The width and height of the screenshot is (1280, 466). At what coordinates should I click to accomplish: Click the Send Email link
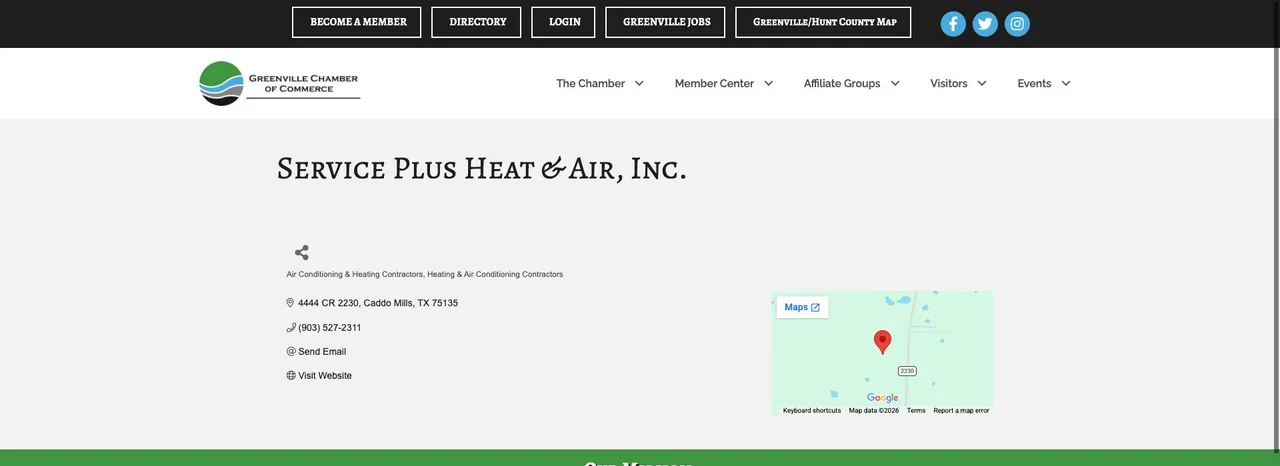coord(322,352)
